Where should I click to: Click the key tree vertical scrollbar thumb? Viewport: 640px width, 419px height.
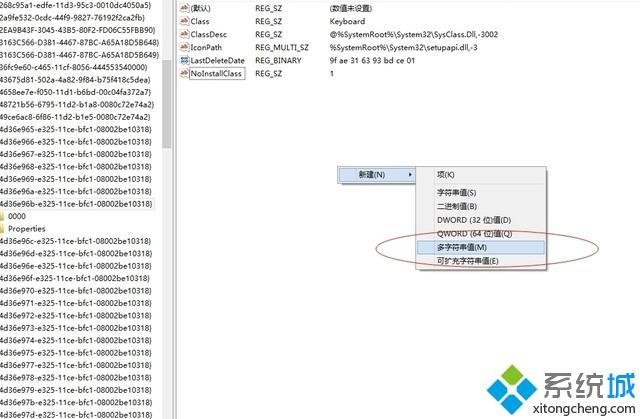pos(166,103)
